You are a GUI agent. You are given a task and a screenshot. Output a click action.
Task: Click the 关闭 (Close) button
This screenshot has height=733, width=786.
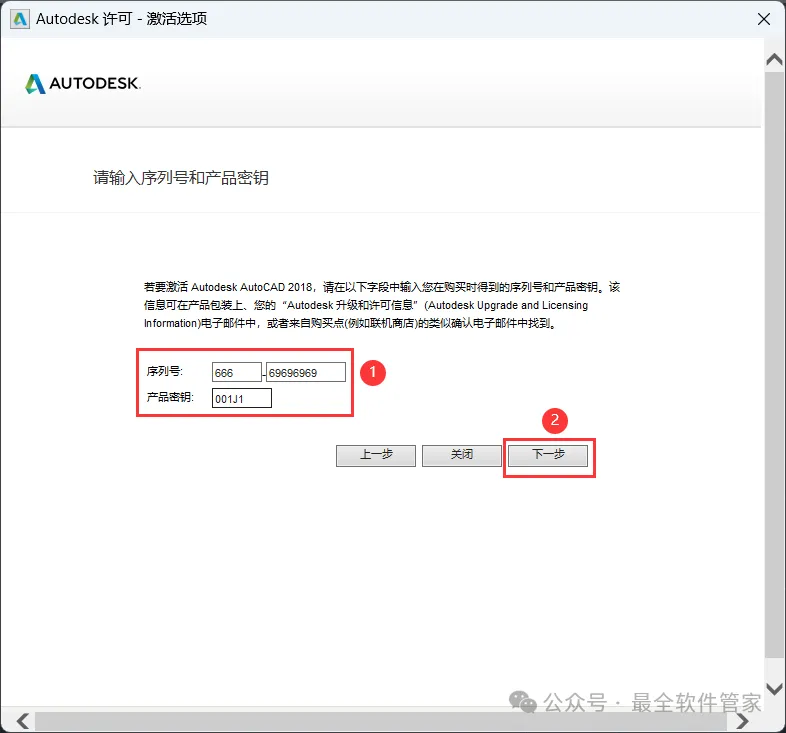tap(462, 455)
